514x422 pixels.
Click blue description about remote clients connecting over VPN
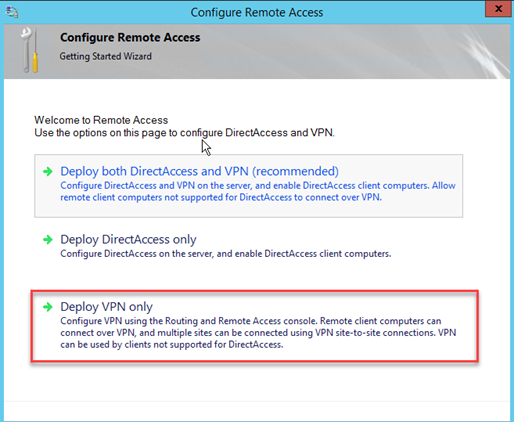[x=258, y=191]
